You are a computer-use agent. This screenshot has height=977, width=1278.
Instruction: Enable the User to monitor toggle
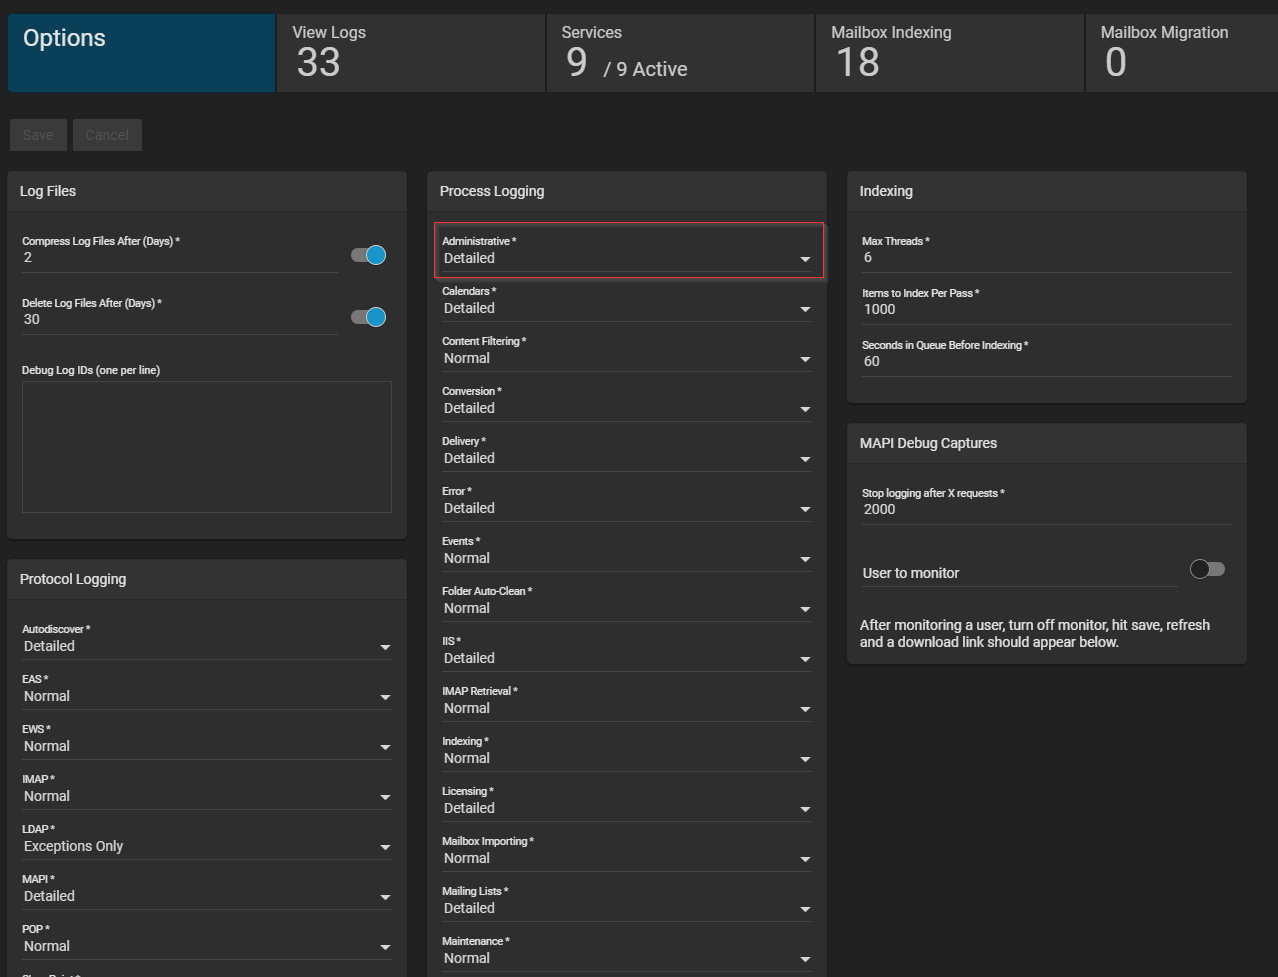pos(1207,570)
